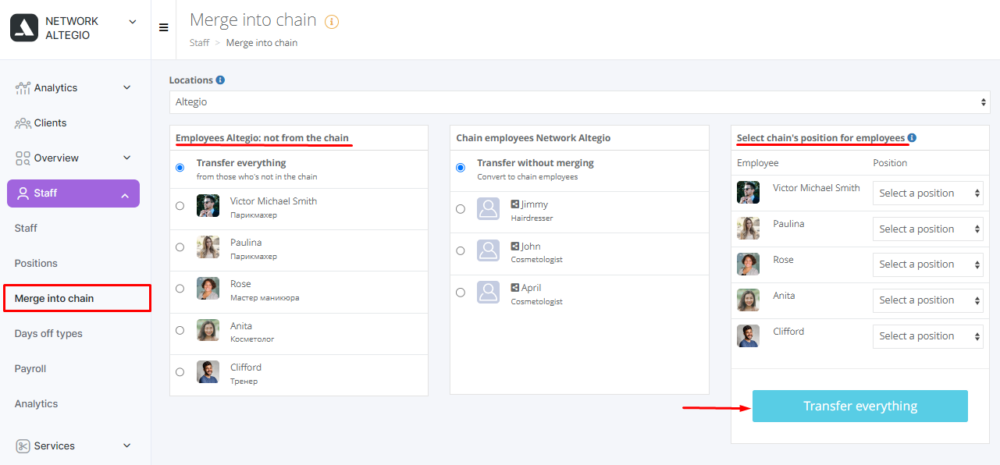Click the Altegio logo icon

[24, 28]
